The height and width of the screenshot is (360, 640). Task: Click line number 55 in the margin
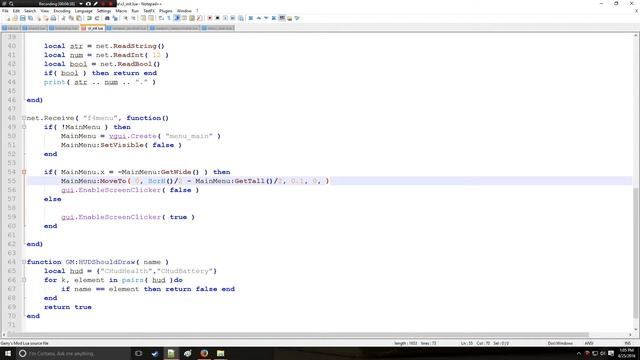[x=11, y=181]
